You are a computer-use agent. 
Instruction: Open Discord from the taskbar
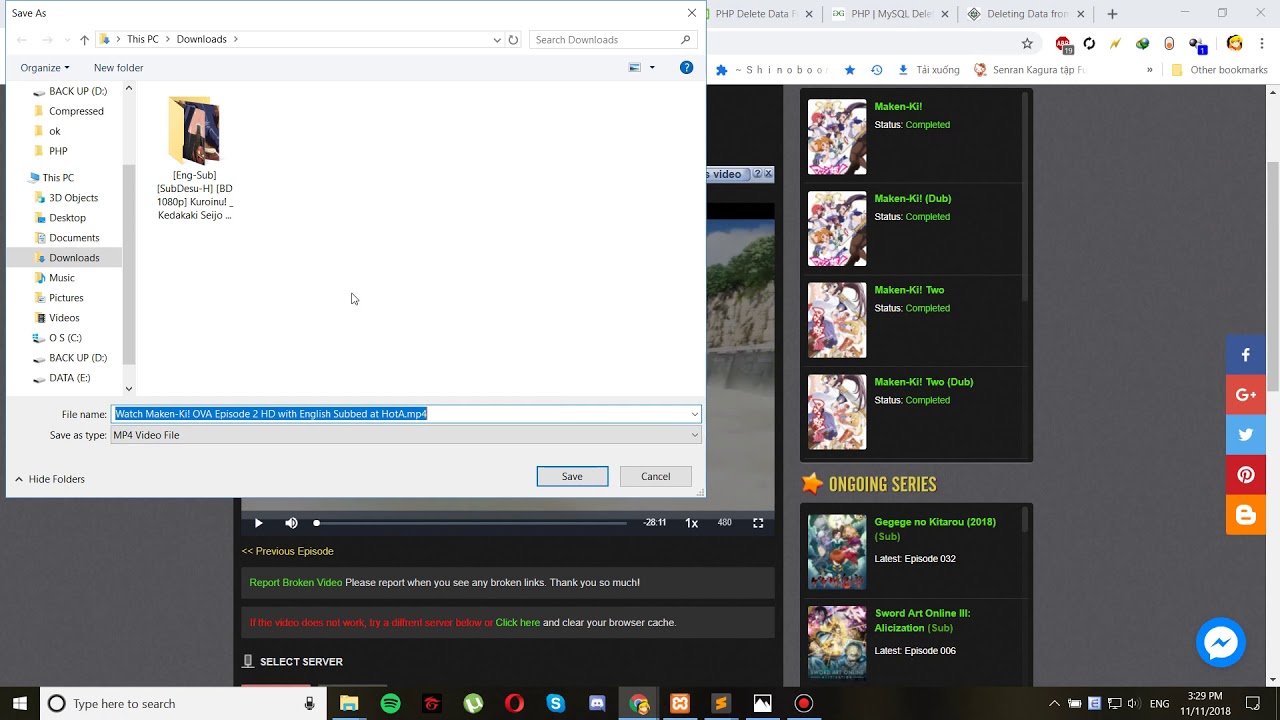tap(597, 704)
